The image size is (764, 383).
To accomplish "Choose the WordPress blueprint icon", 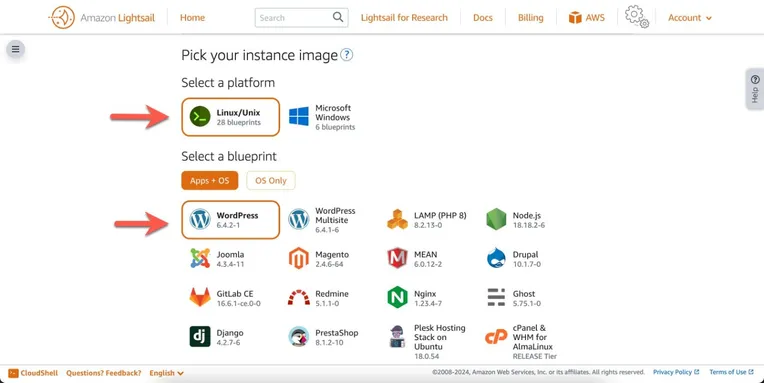I will (200, 219).
